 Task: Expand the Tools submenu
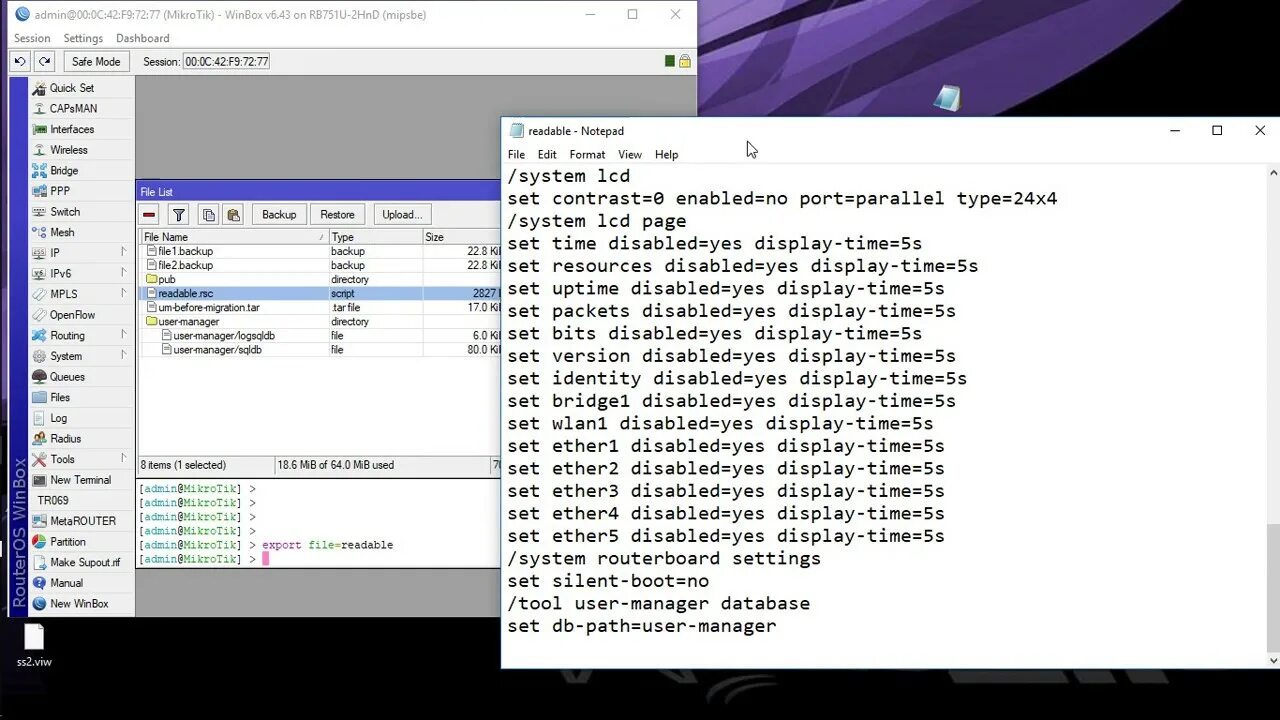(x=80, y=459)
